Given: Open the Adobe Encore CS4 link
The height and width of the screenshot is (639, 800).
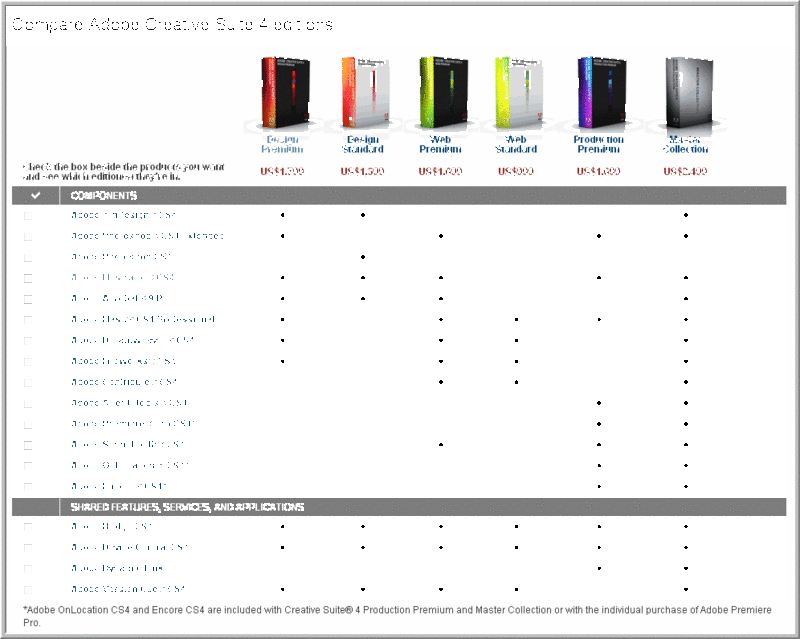Looking at the screenshot, I should (119, 486).
